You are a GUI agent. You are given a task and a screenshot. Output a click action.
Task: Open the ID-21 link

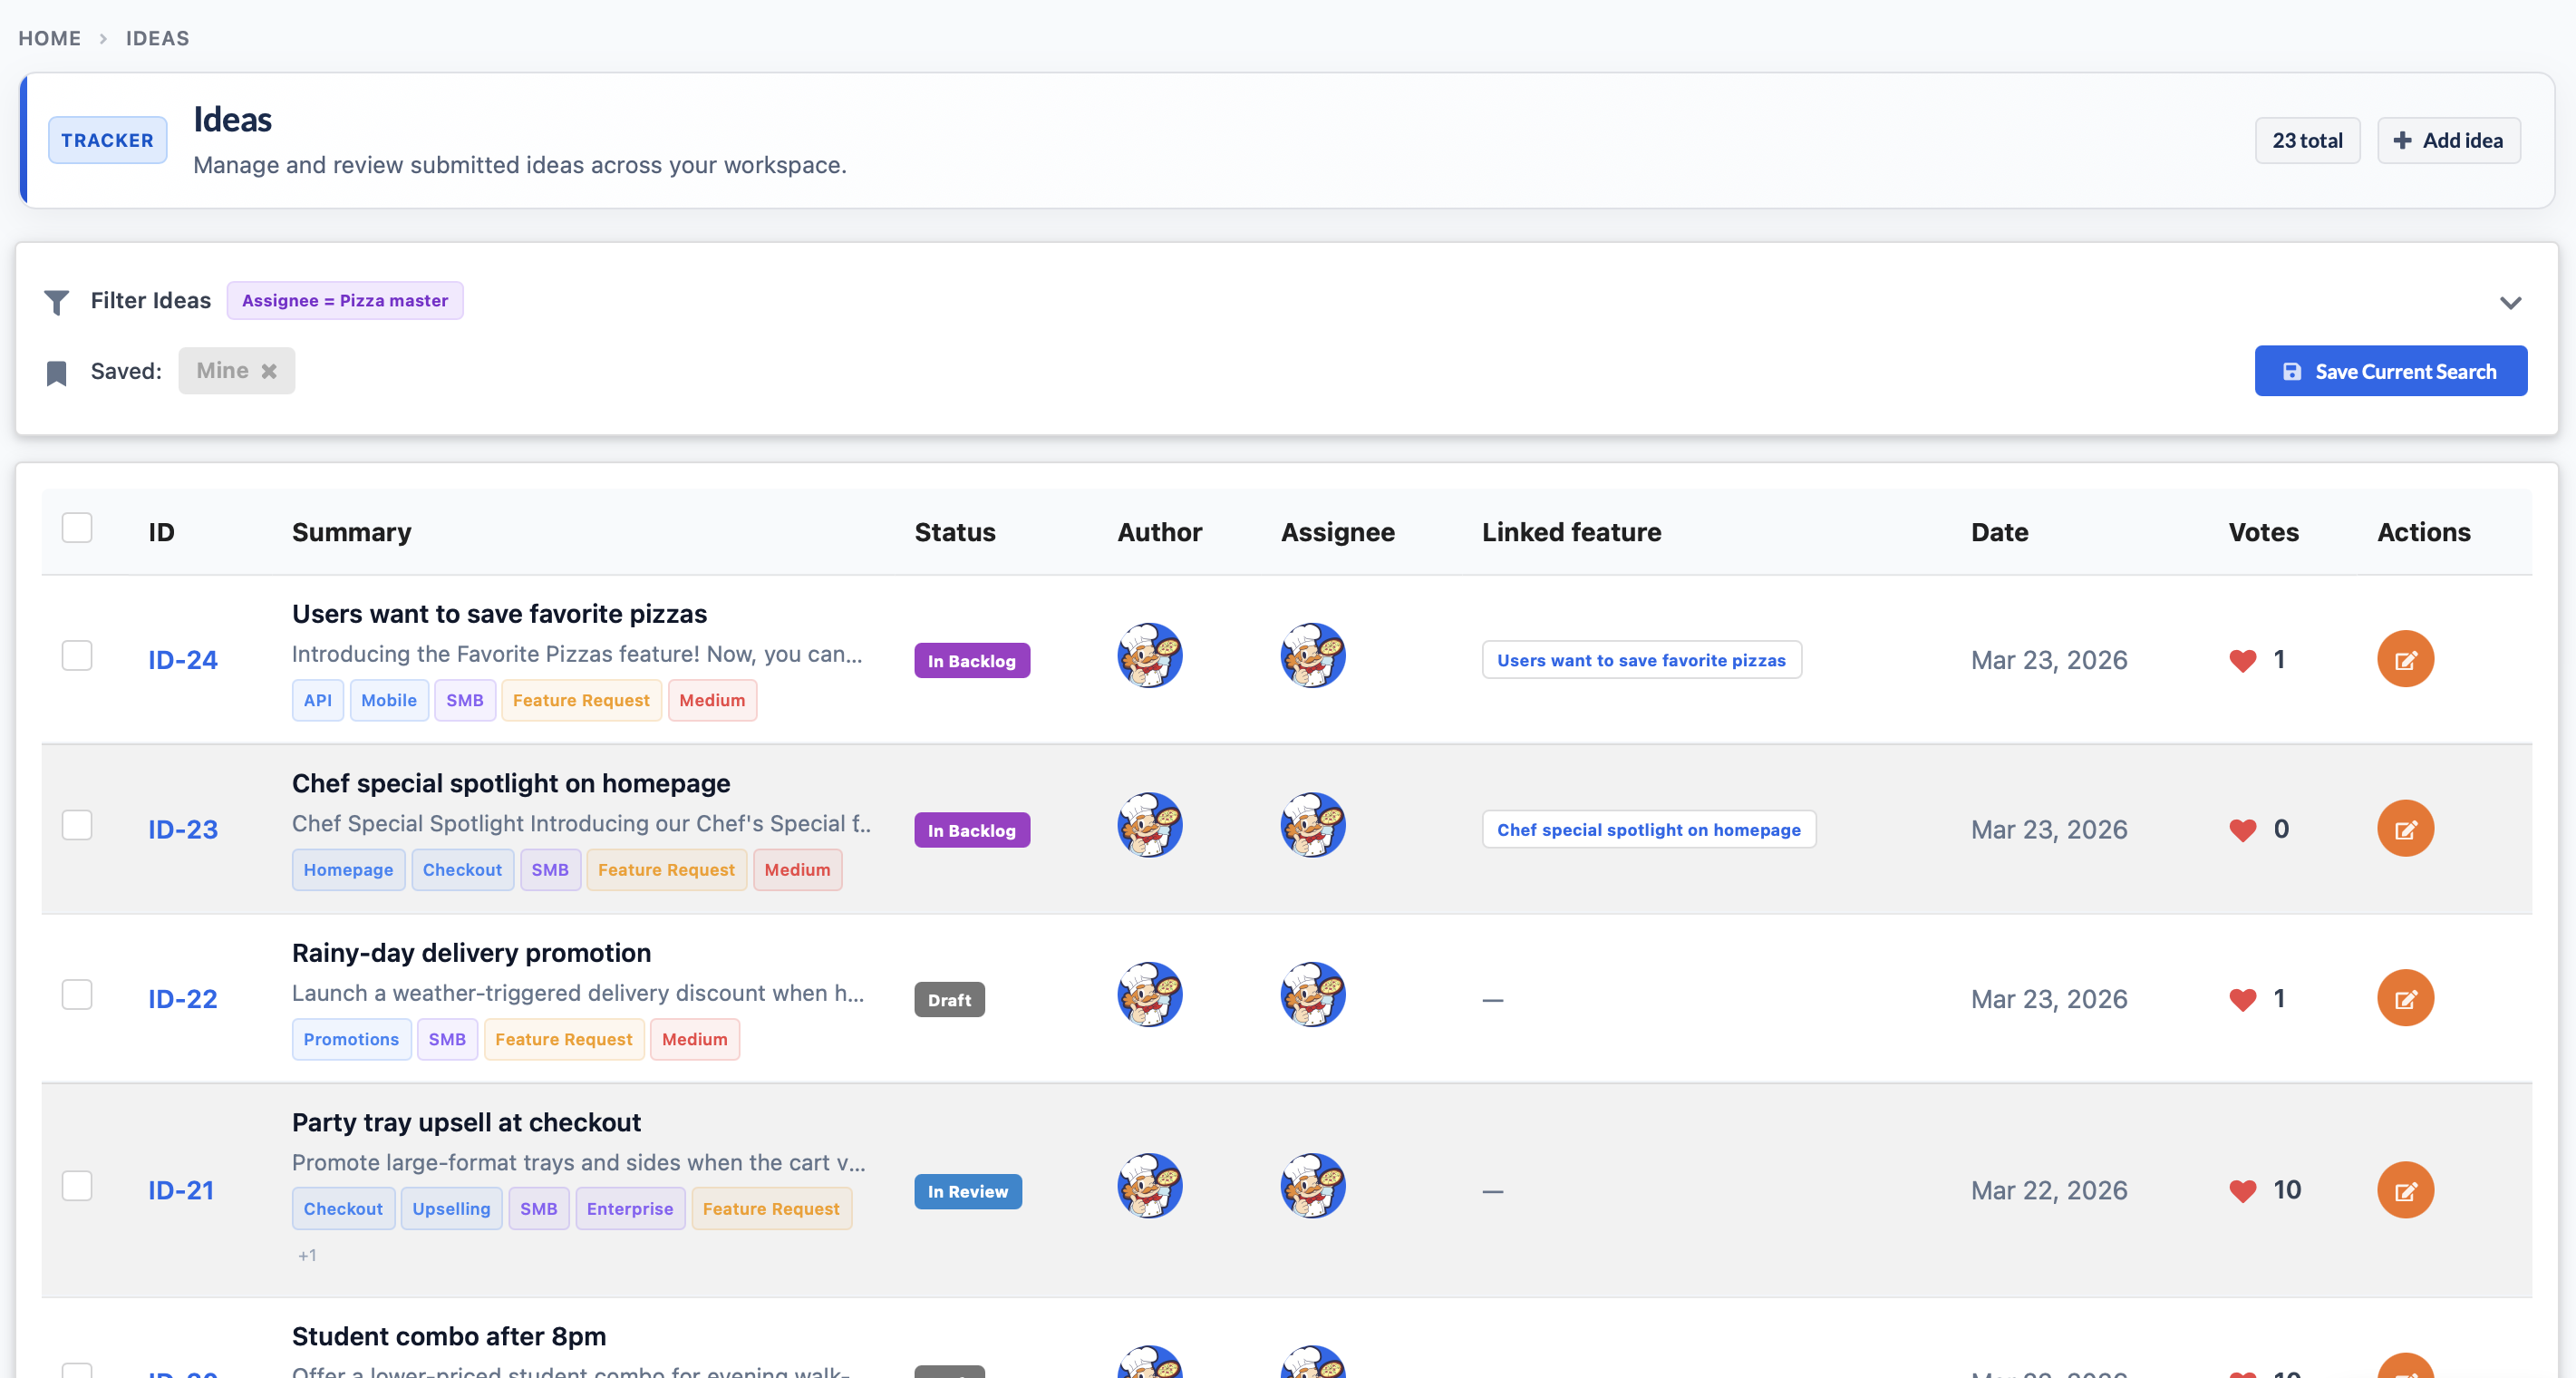[x=181, y=1191]
